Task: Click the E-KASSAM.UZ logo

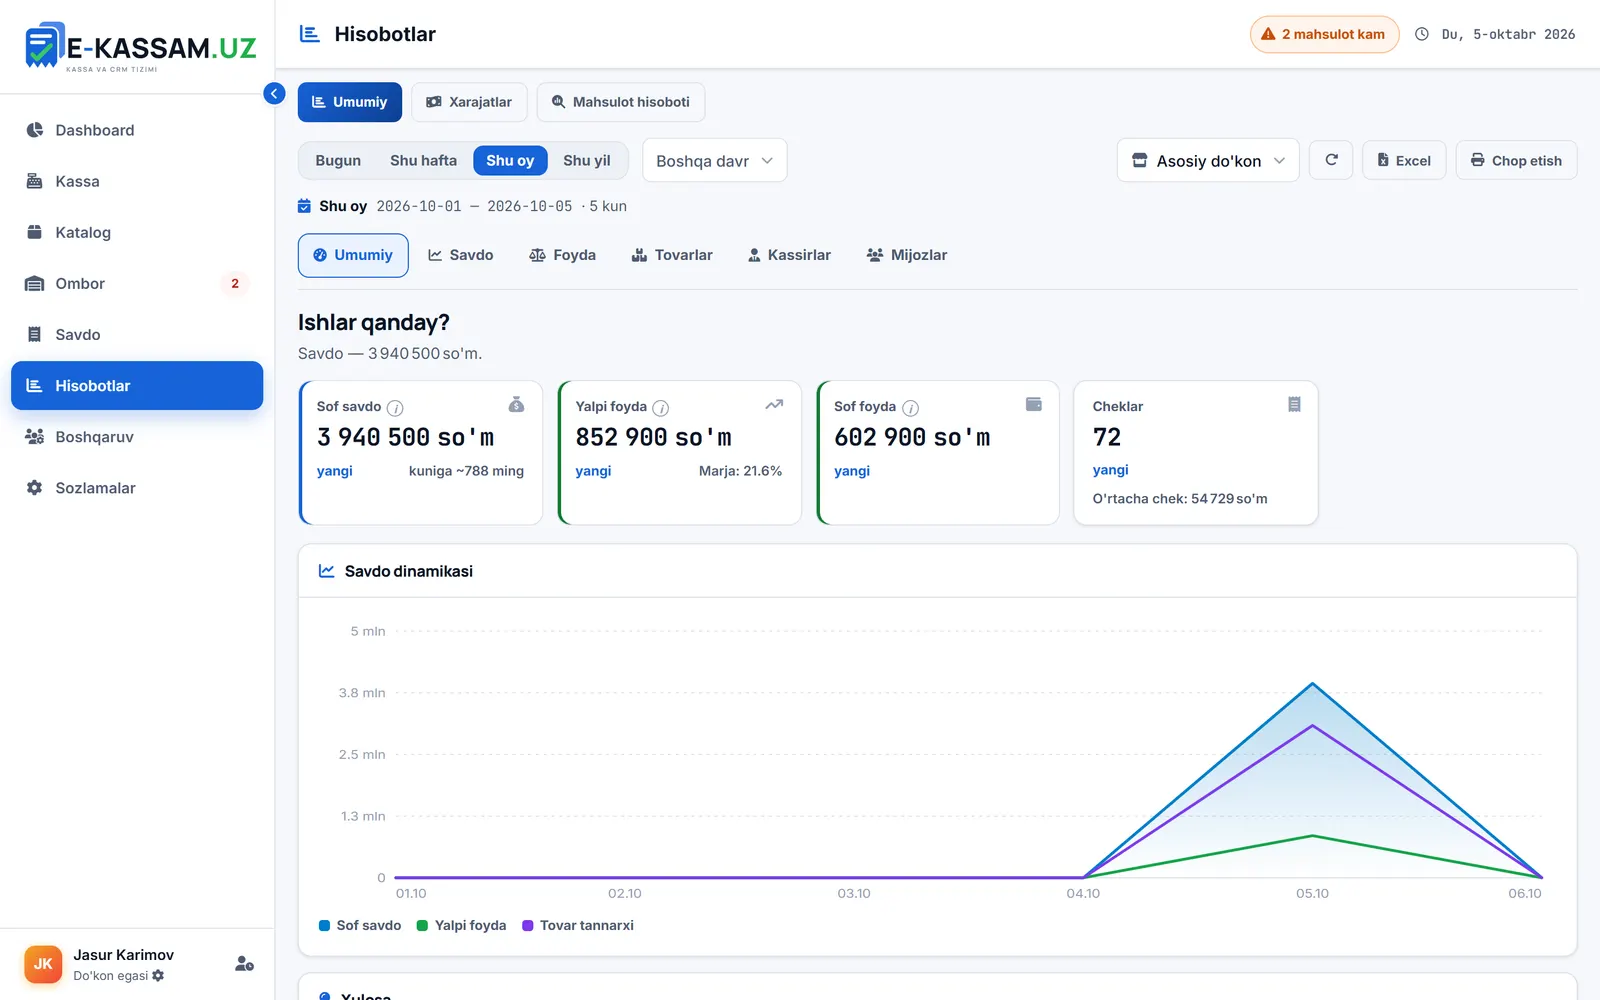Action: pos(140,47)
